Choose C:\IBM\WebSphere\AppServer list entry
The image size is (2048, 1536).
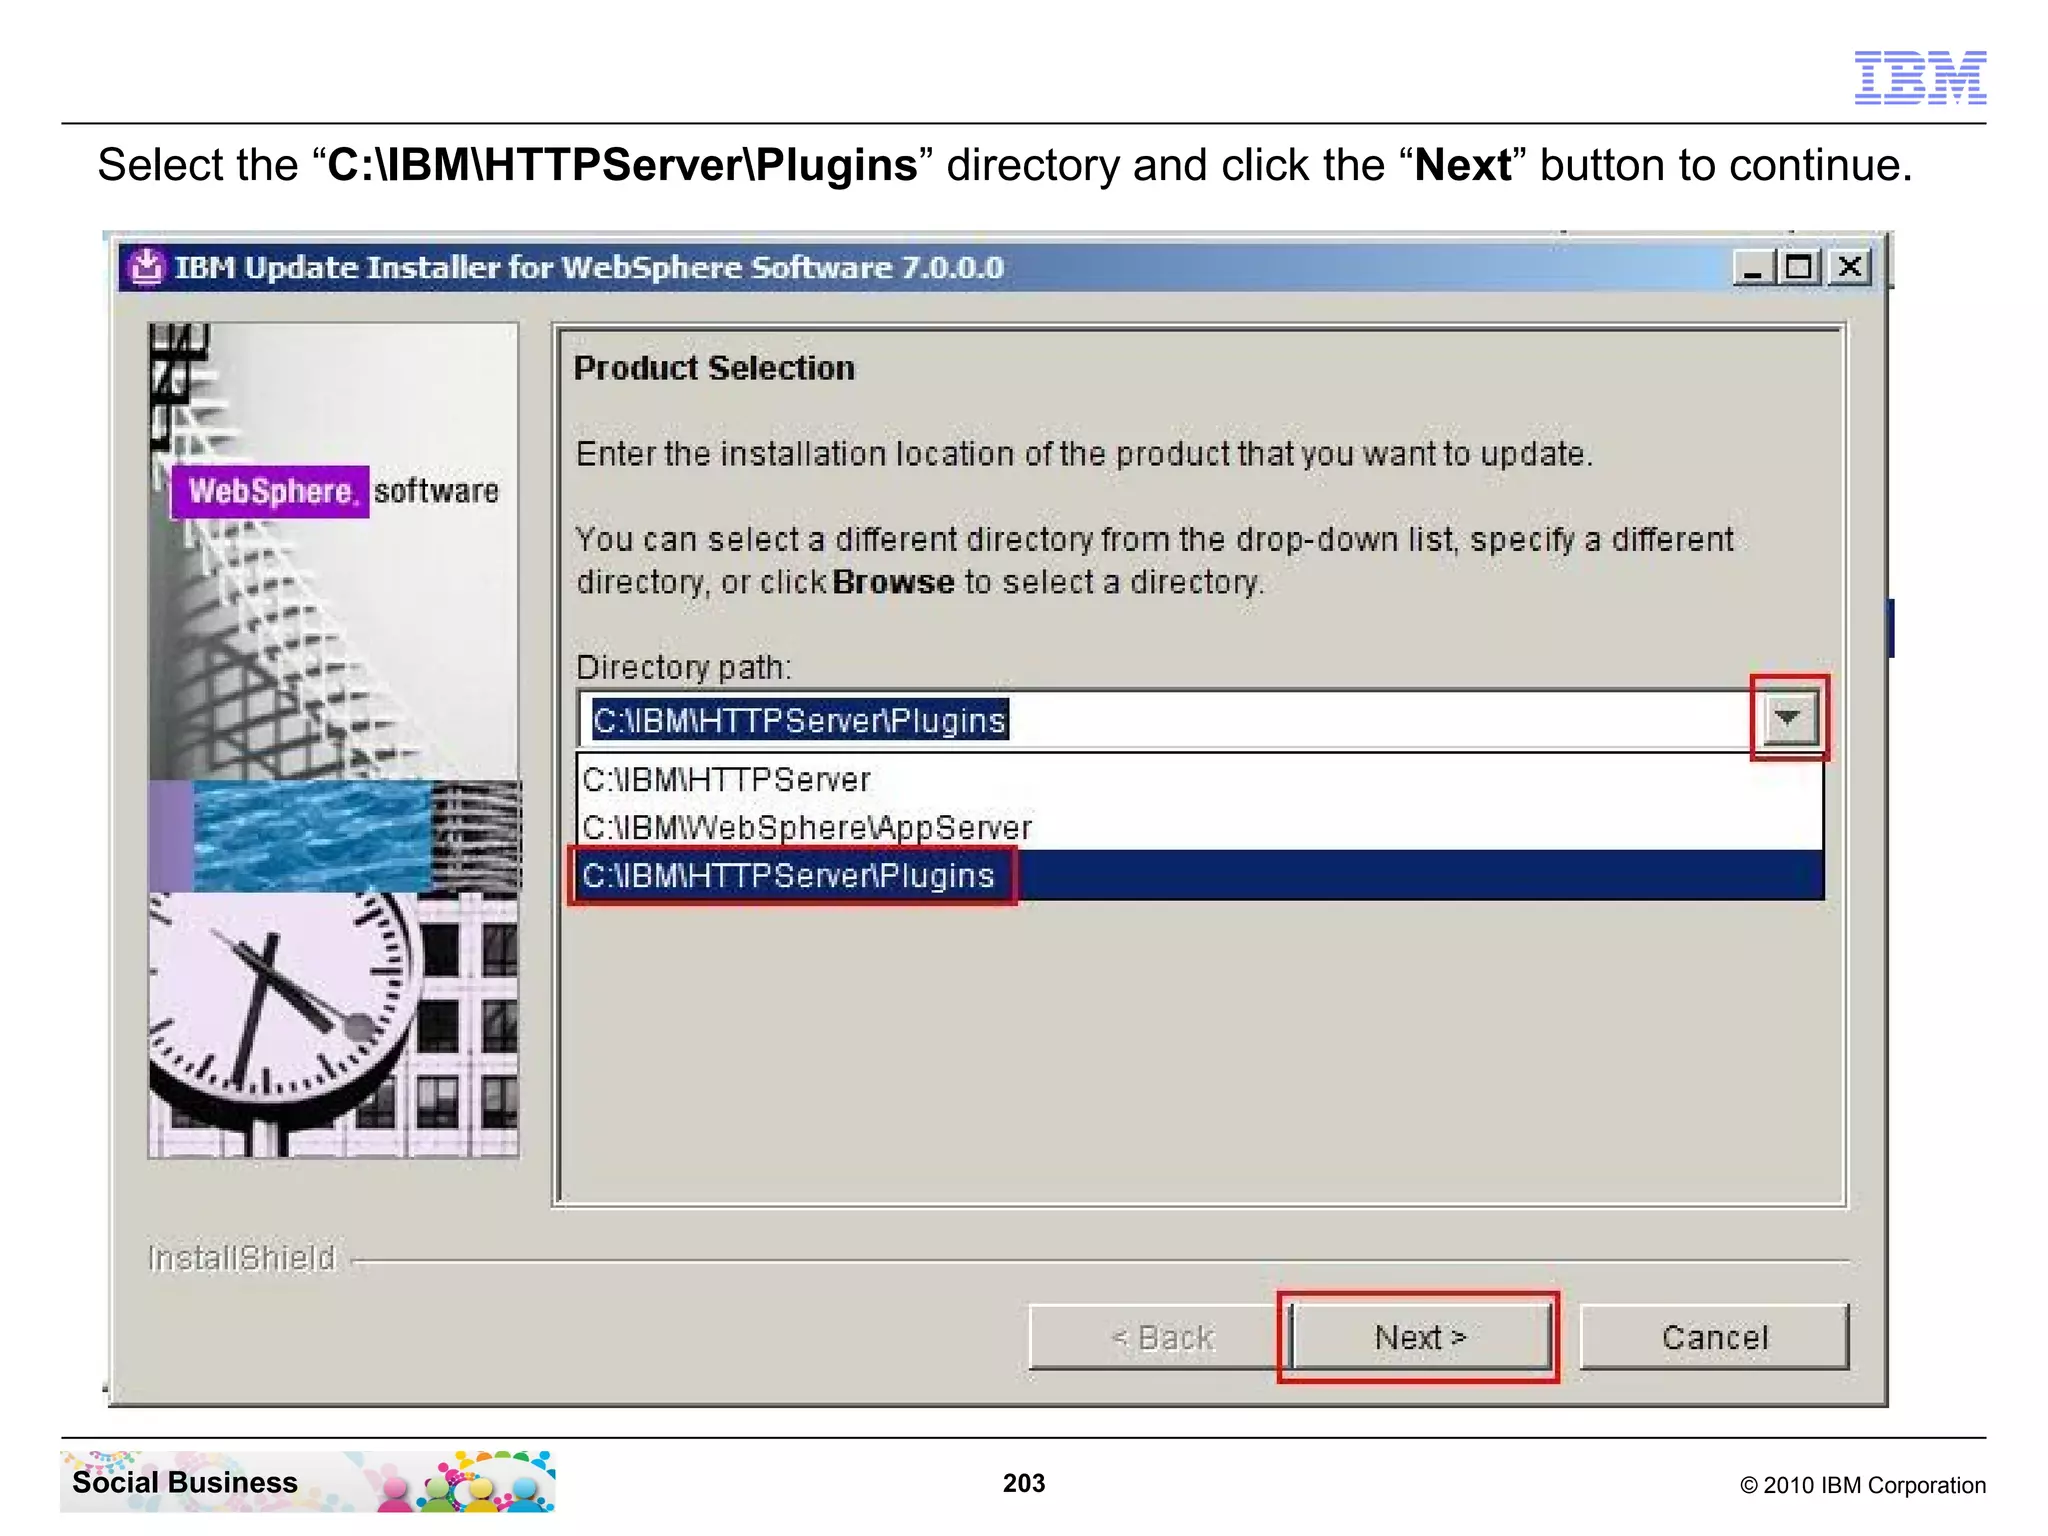[x=1200, y=827]
